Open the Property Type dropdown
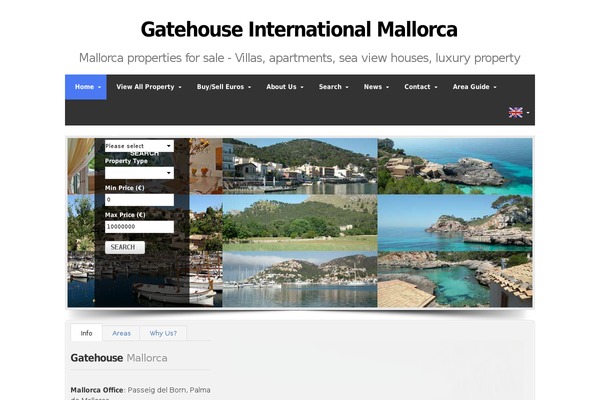The height and width of the screenshot is (400, 600). [139, 173]
